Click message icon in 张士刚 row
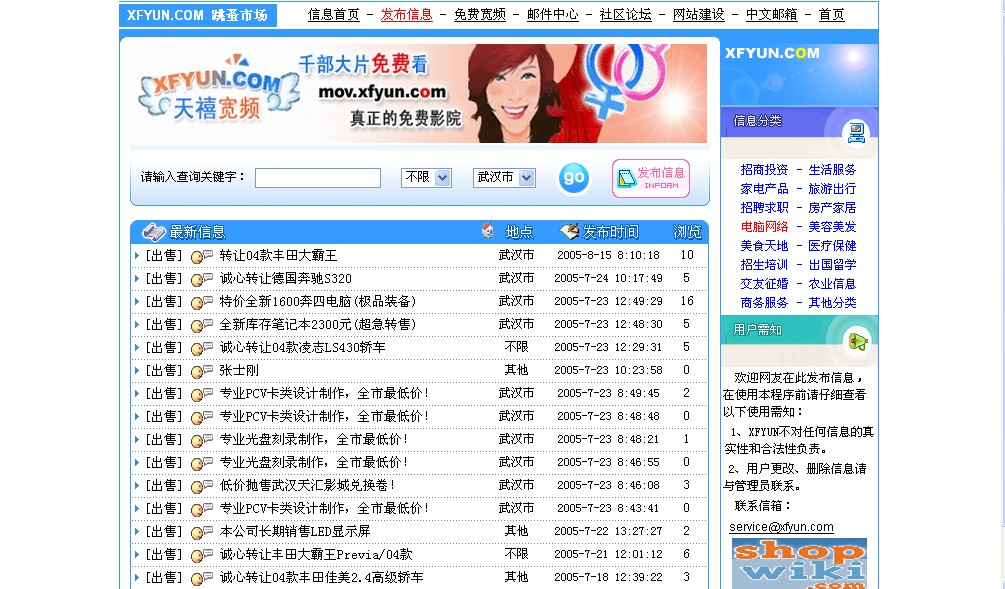 202,372
